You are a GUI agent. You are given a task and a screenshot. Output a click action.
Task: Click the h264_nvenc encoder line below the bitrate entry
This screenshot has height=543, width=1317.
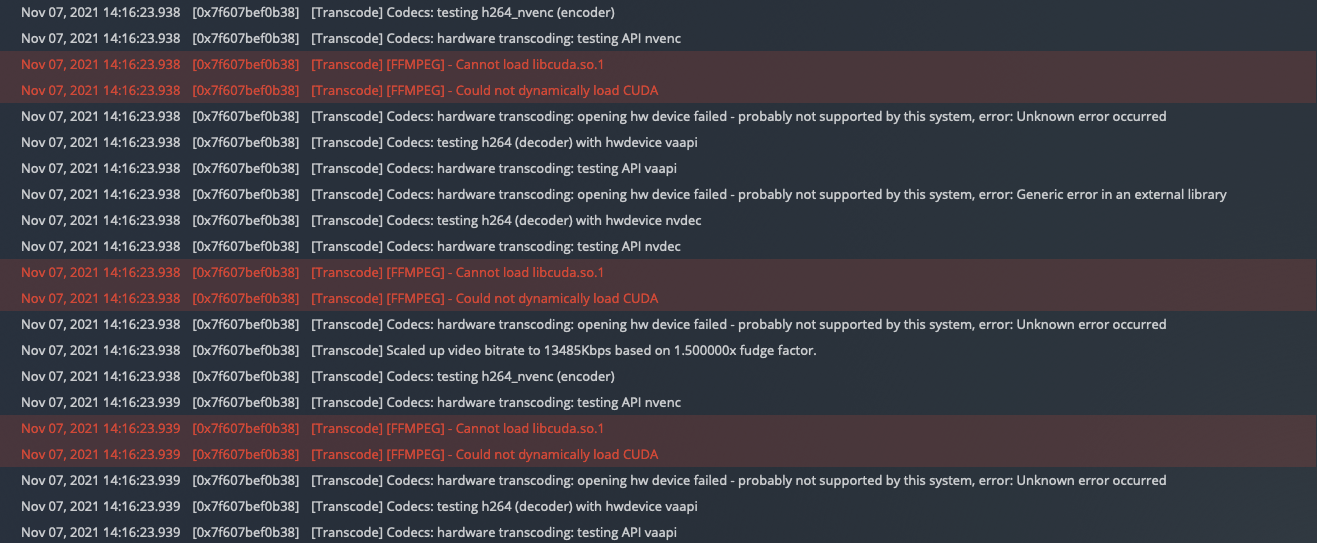(658, 376)
